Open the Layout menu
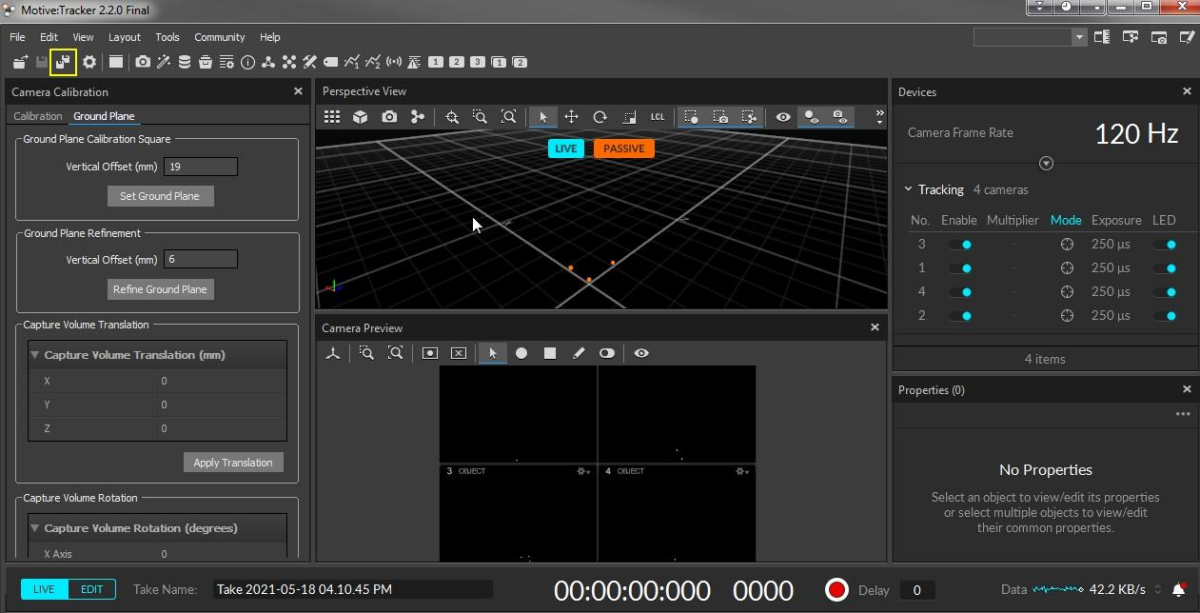The width and height of the screenshot is (1200, 613). click(124, 37)
